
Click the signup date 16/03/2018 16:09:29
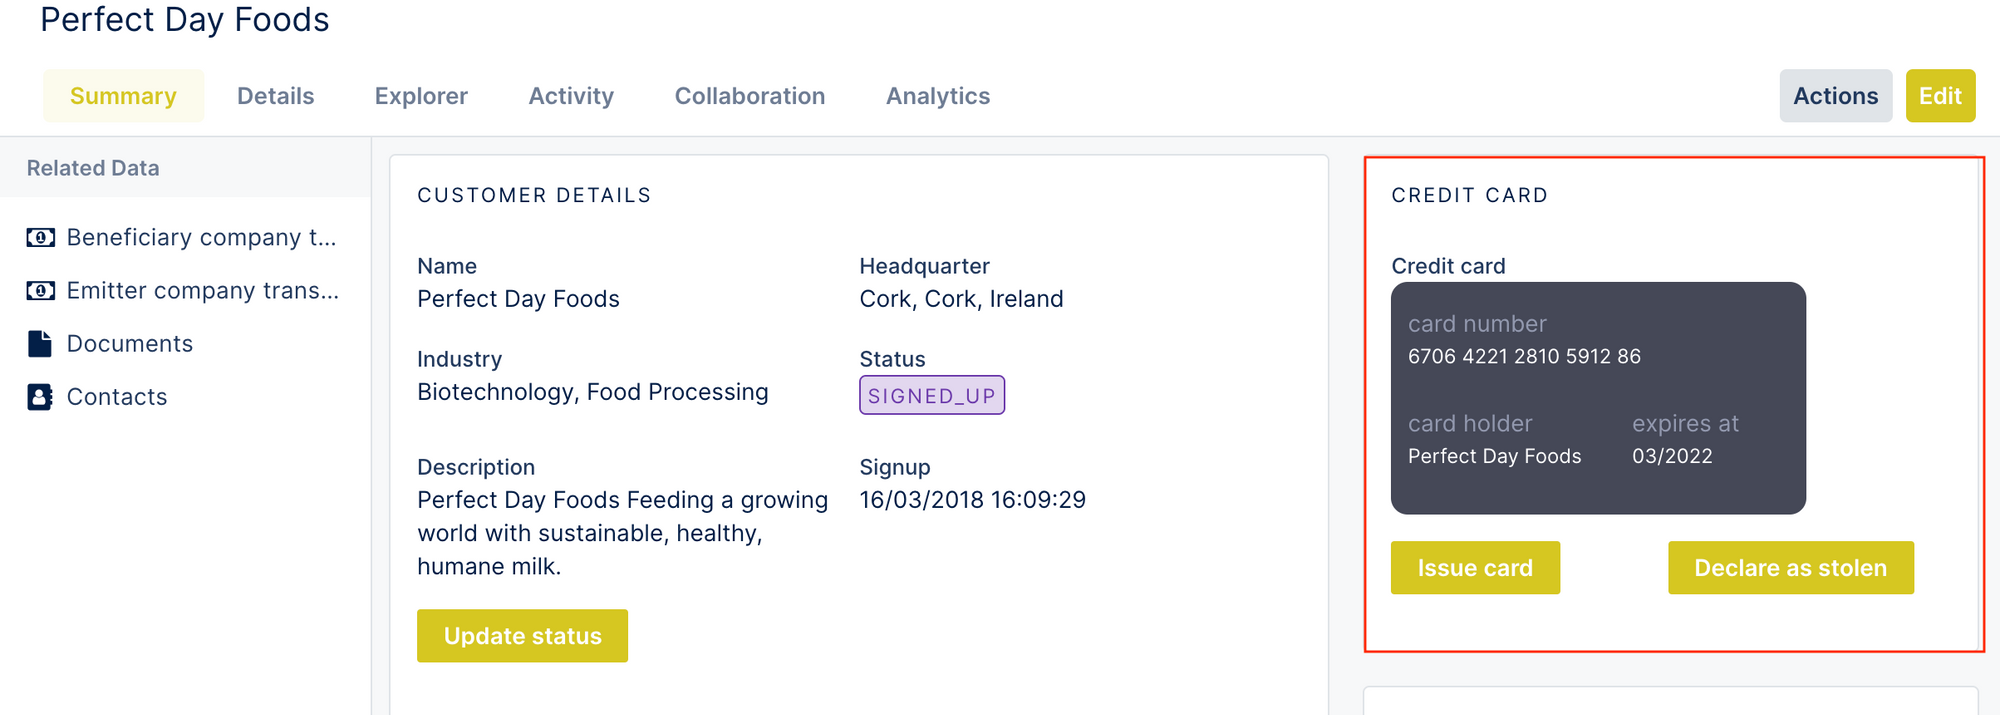[972, 499]
